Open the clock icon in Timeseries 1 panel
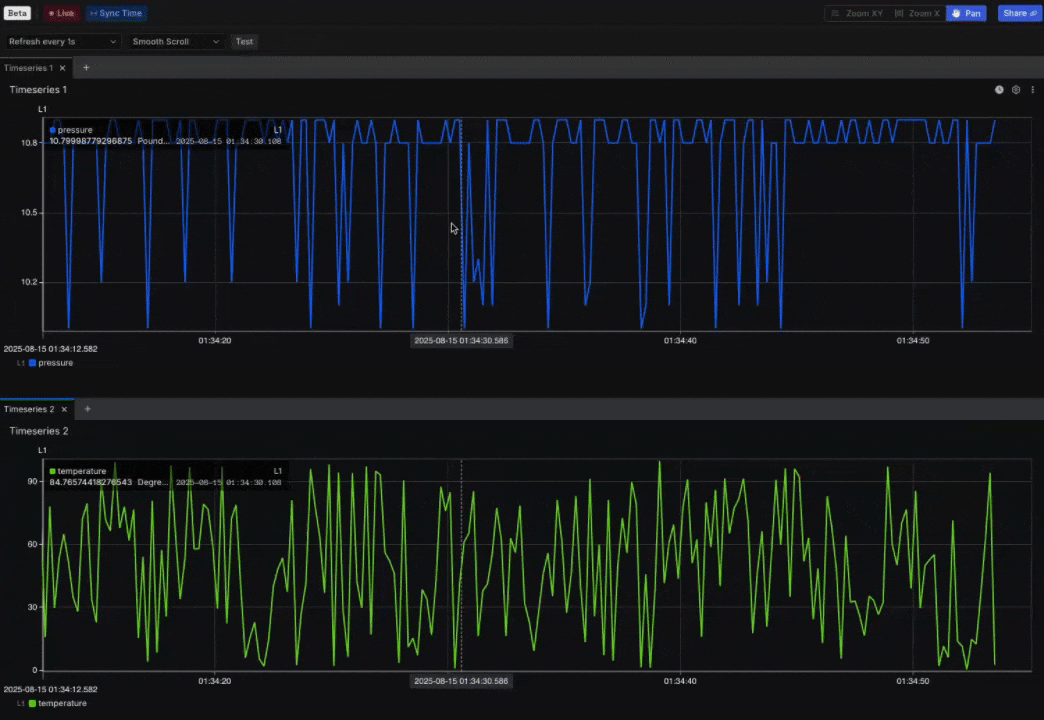Image resolution: width=1044 pixels, height=720 pixels. tap(999, 90)
